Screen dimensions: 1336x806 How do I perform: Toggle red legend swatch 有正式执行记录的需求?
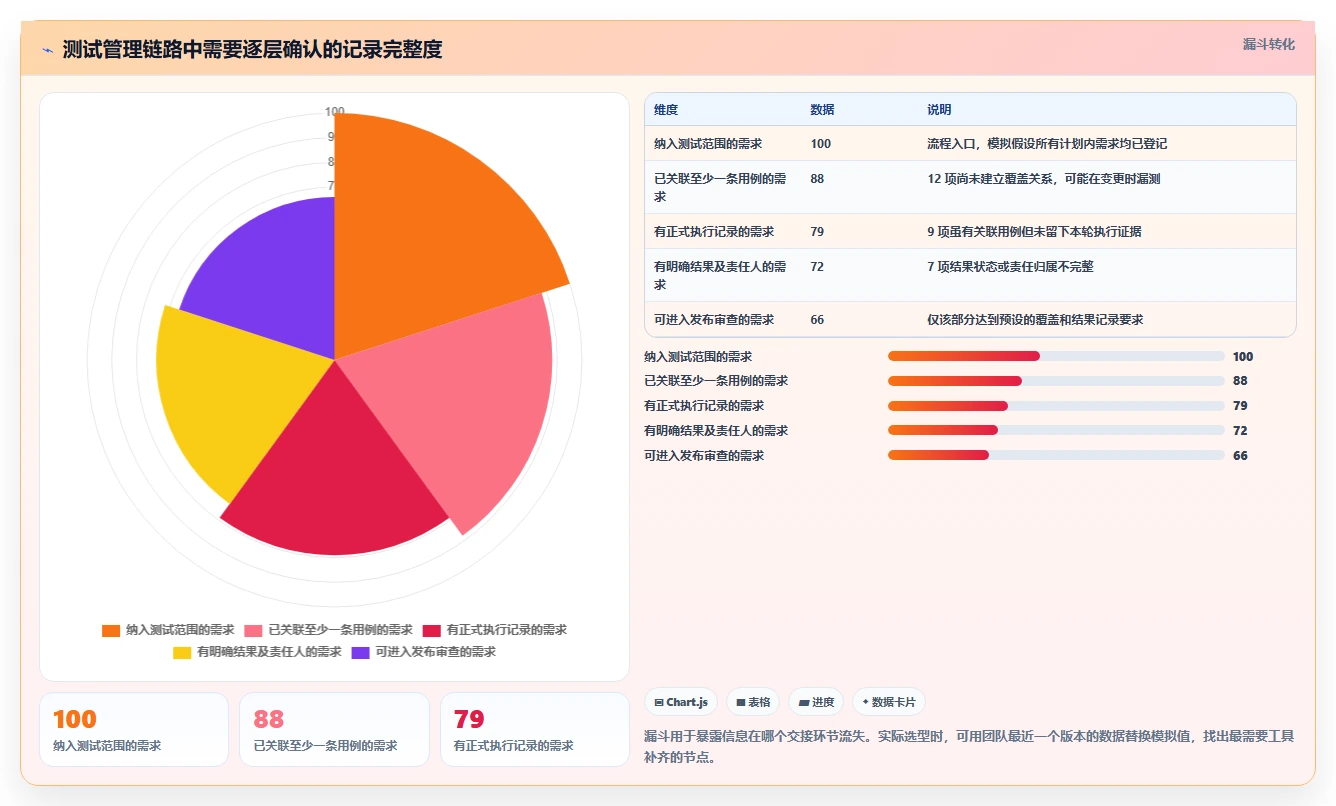(x=431, y=631)
